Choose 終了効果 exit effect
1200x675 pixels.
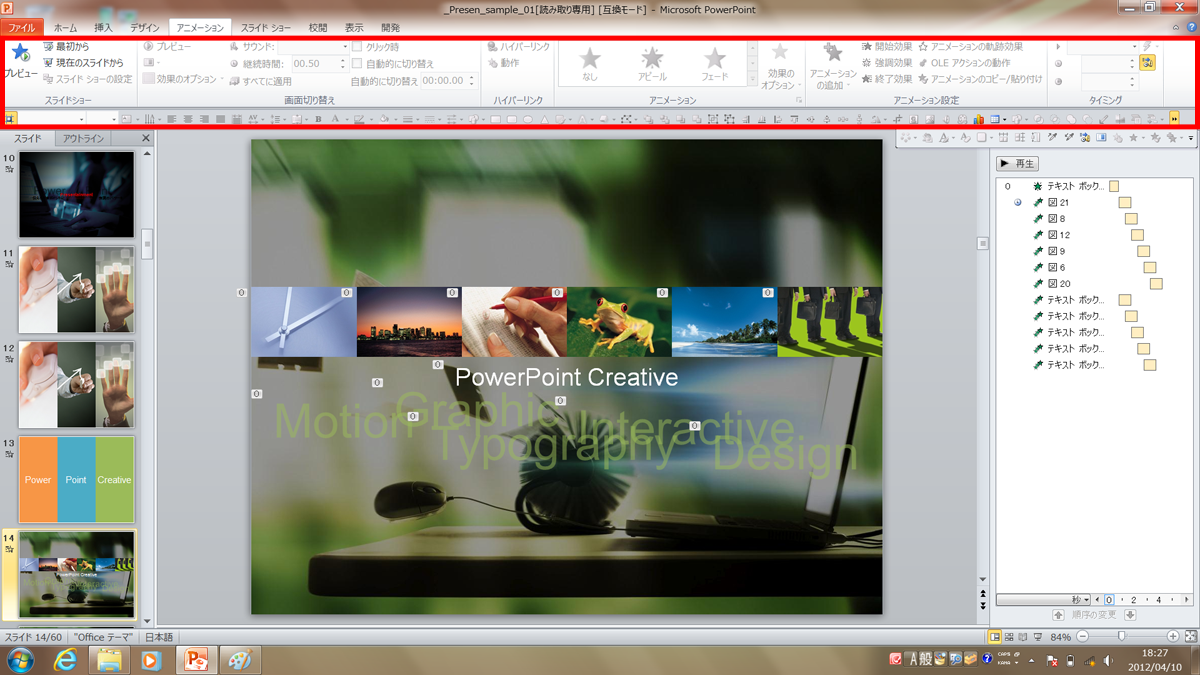[x=887, y=79]
